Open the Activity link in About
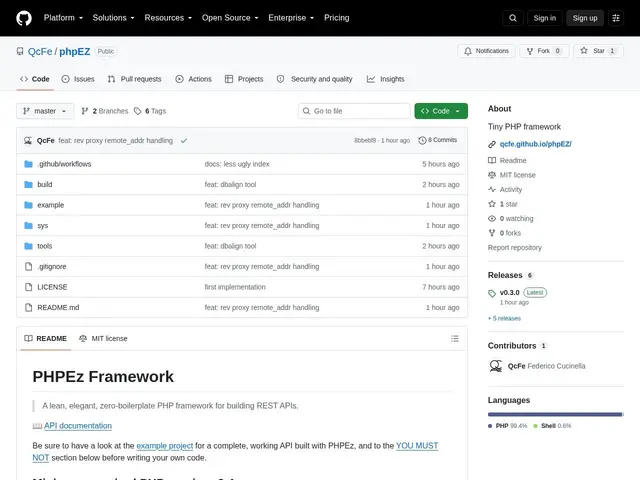The height and width of the screenshot is (480, 640). 505,189
